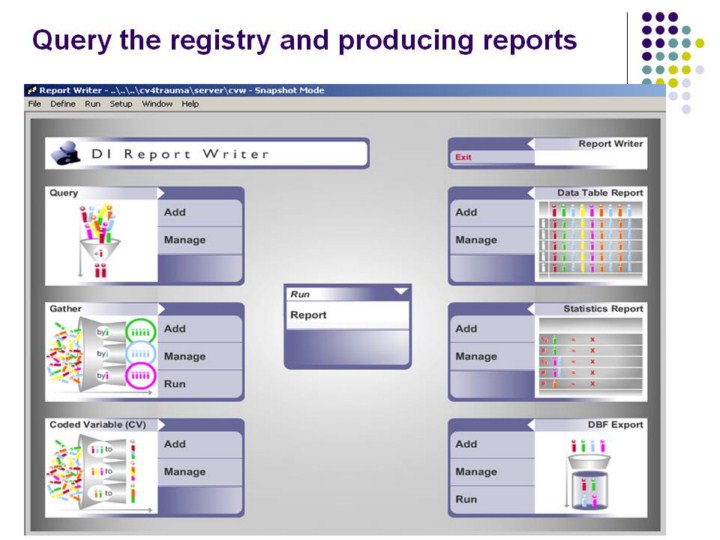This screenshot has width=720, height=540.
Task: Click the DI Report Writer logo icon
Action: pyautogui.click(x=68, y=154)
